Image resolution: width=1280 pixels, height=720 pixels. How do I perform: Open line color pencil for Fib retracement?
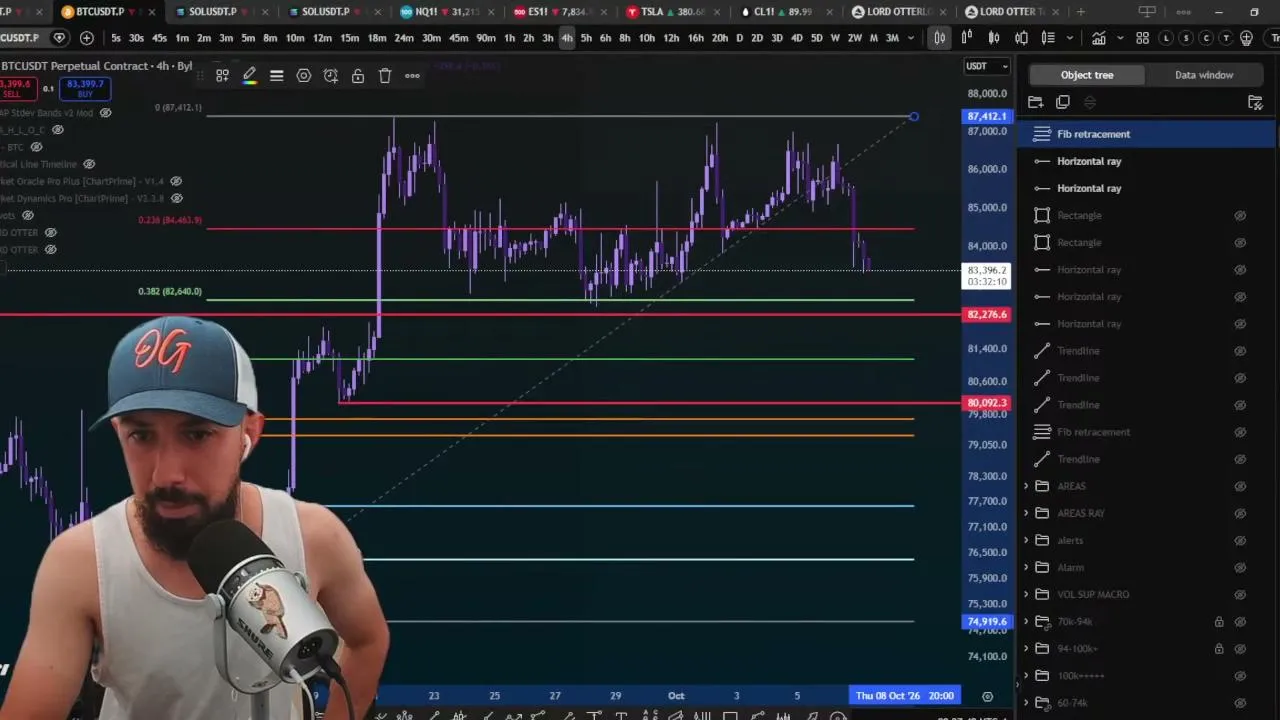point(249,76)
